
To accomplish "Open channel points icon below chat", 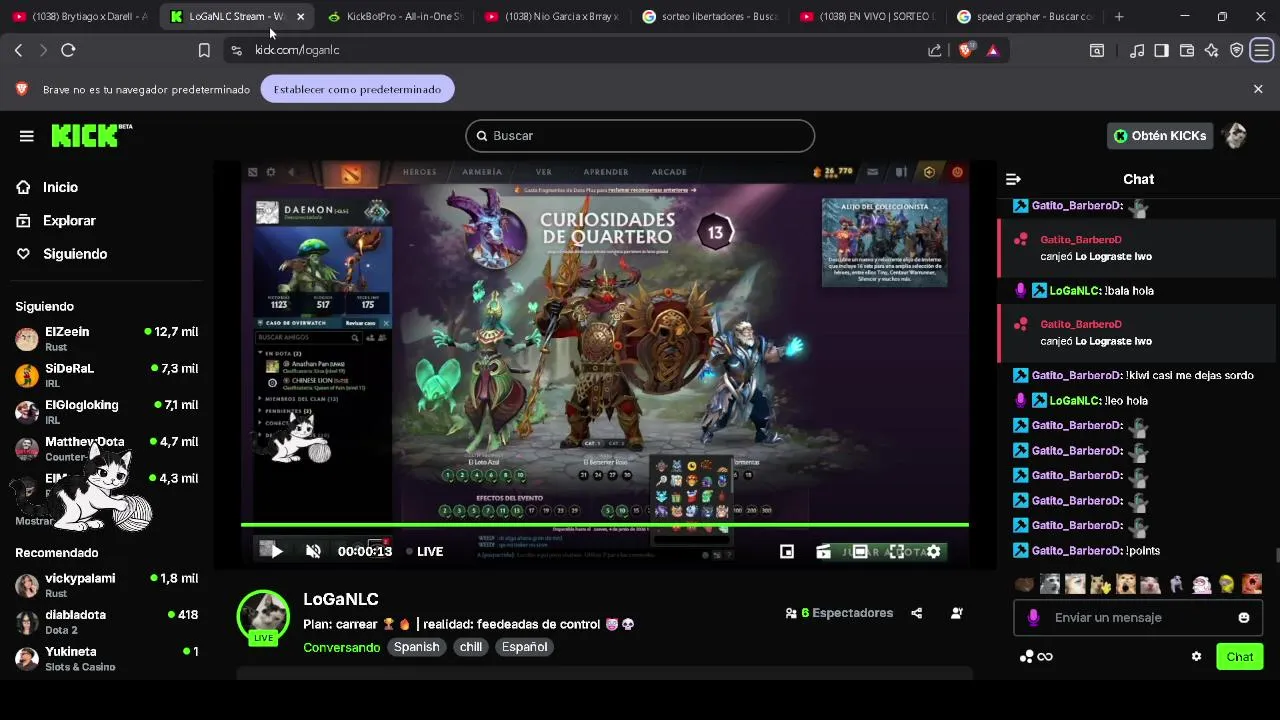I will [1036, 657].
